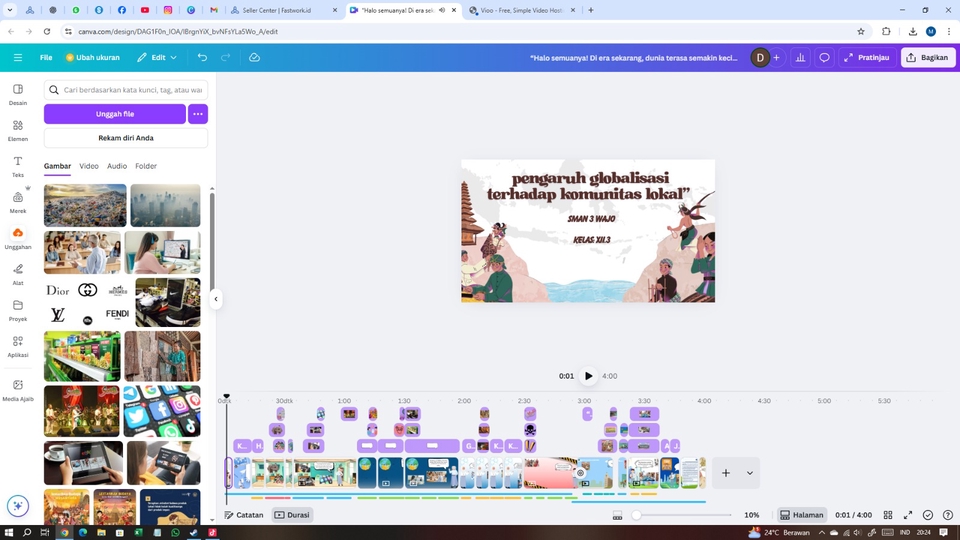
Task: Open the grid view icon
Action: tap(888, 515)
